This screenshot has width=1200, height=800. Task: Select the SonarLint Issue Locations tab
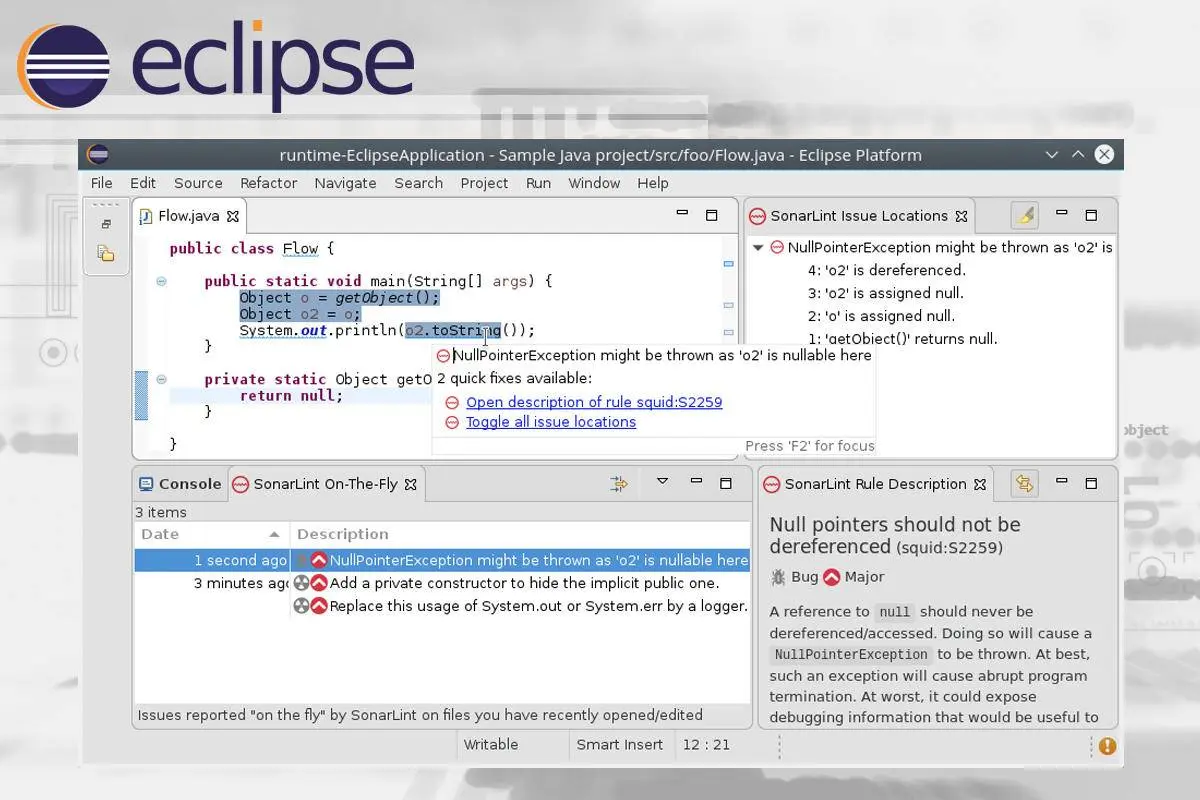tap(859, 216)
